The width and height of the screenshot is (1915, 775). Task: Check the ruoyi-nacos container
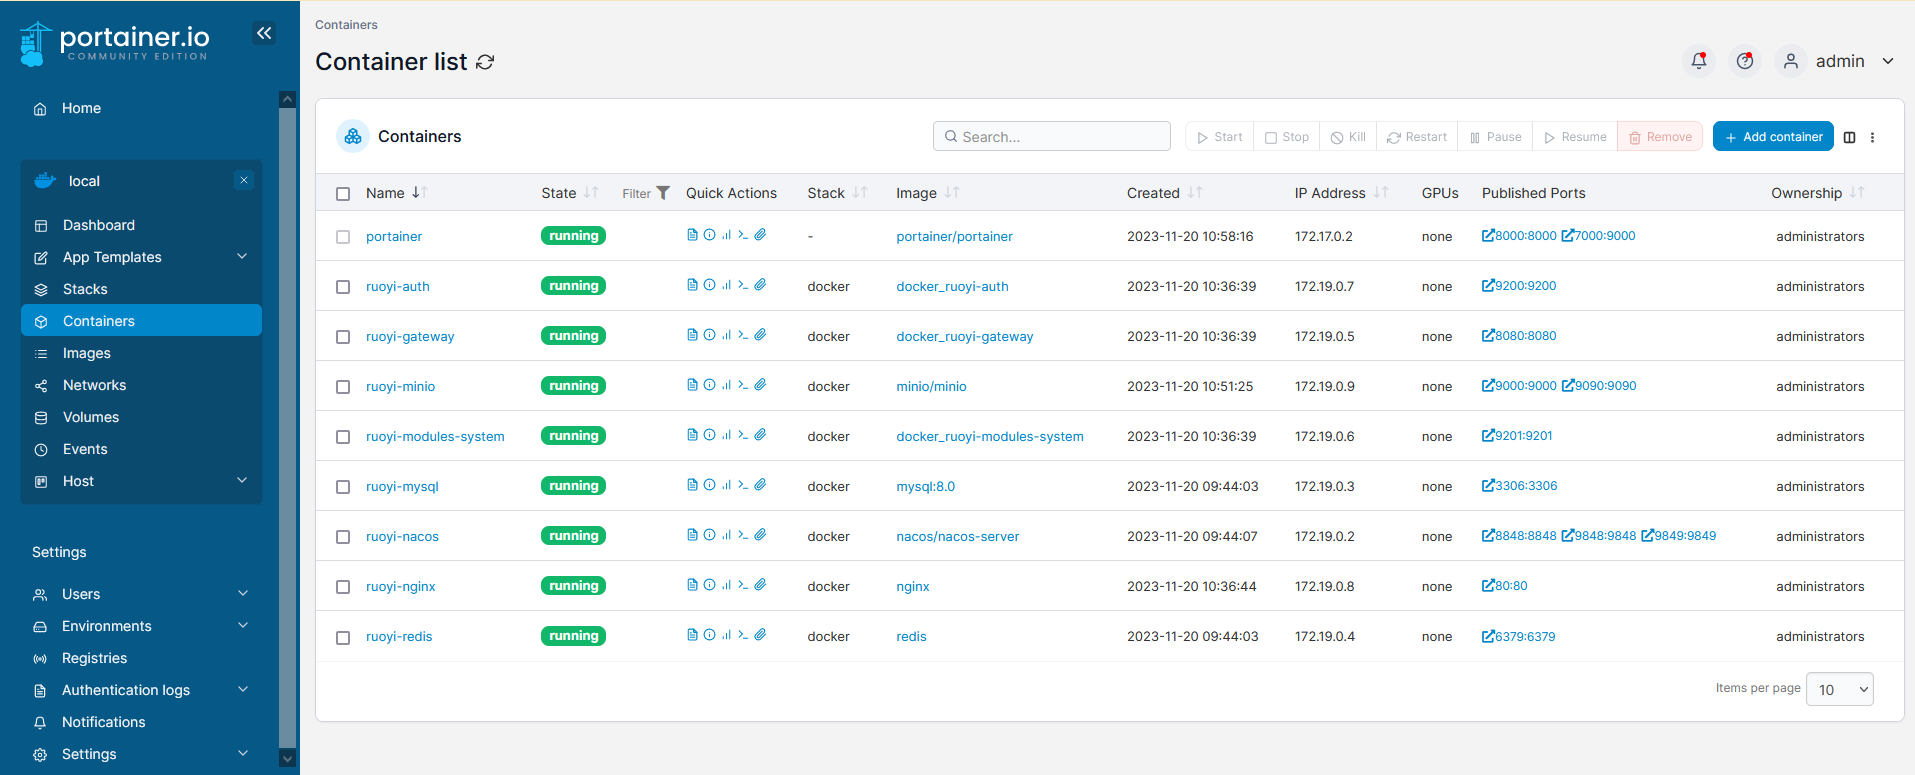(343, 537)
